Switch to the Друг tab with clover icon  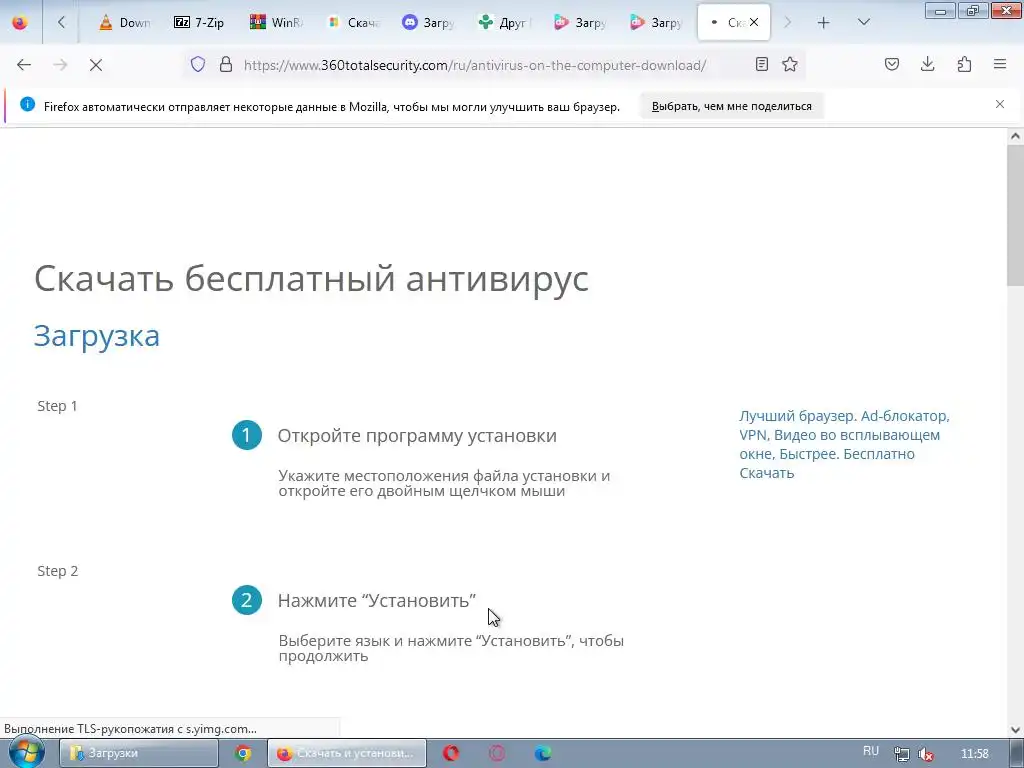pos(504,22)
